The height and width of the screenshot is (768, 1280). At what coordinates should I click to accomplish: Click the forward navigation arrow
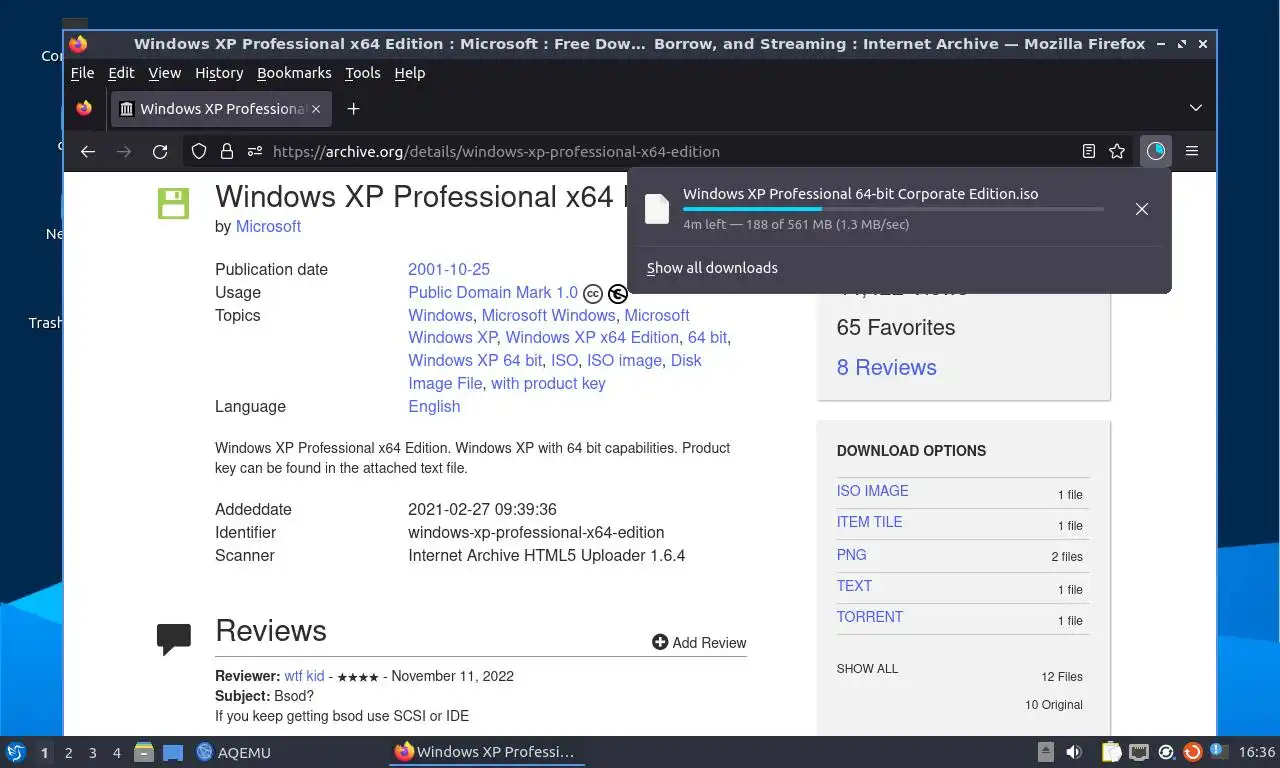[x=124, y=151]
